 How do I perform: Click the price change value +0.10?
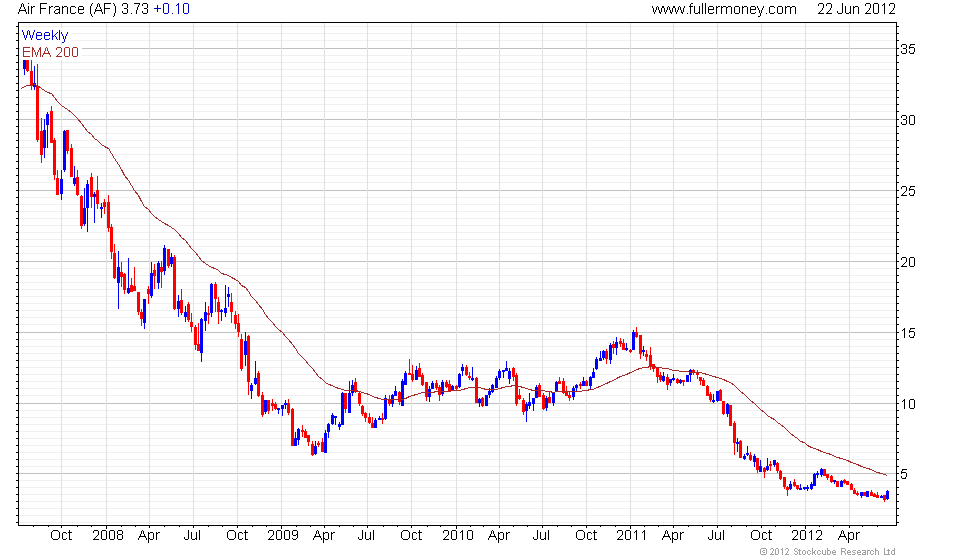coord(172,9)
